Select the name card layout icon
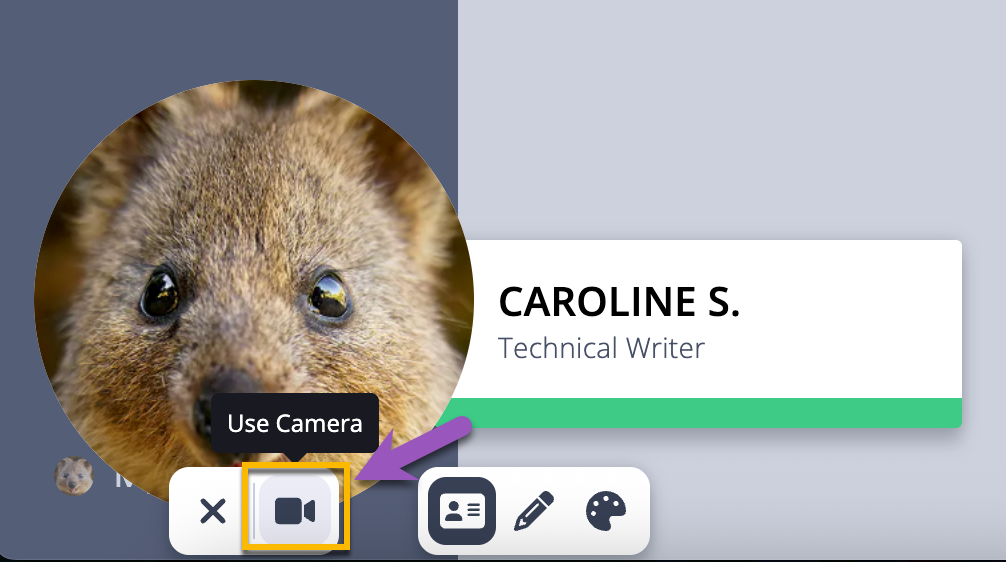The width and height of the screenshot is (1006, 562). click(462, 511)
